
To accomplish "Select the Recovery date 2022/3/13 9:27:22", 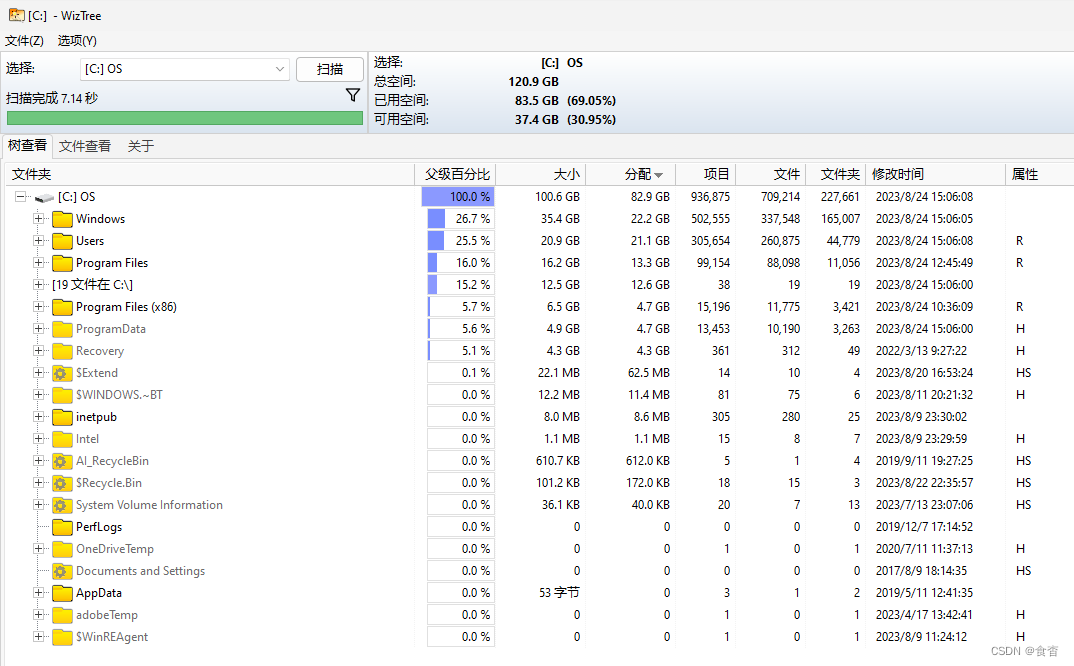I will (x=921, y=351).
